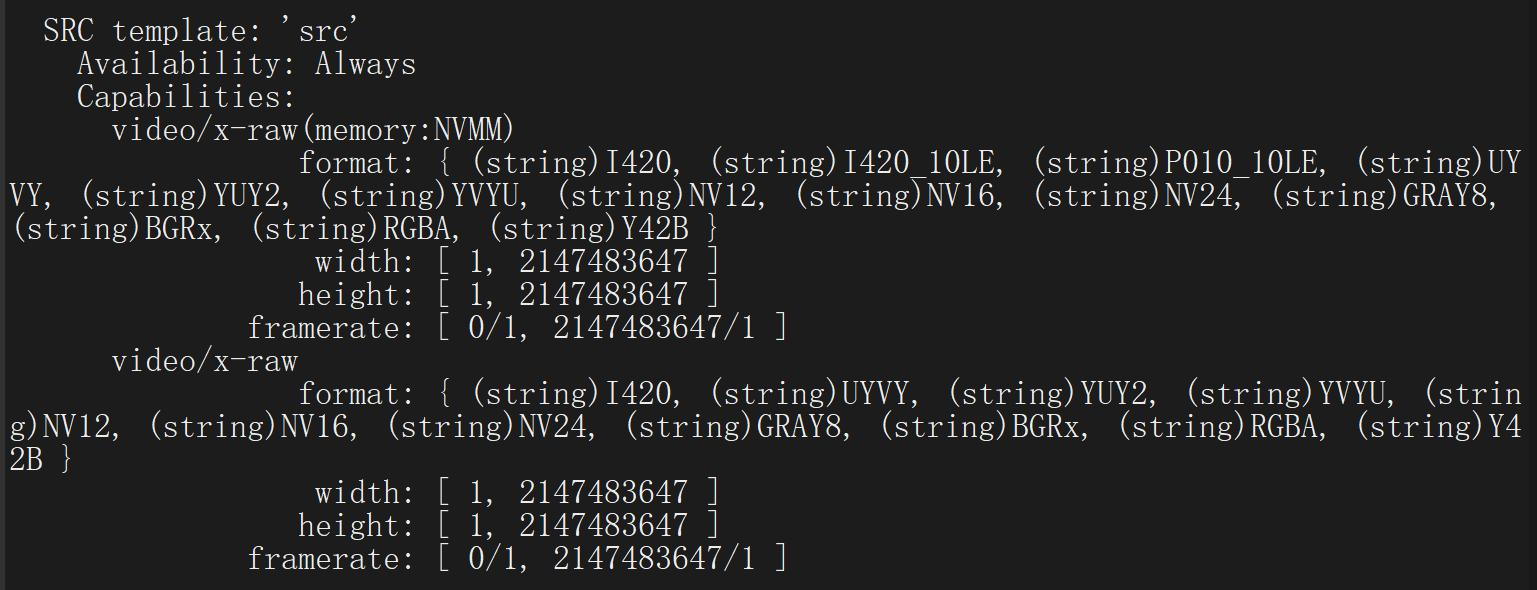Click the 'Capabilities:' label
Screen dimensions: 1537x590
pos(186,97)
